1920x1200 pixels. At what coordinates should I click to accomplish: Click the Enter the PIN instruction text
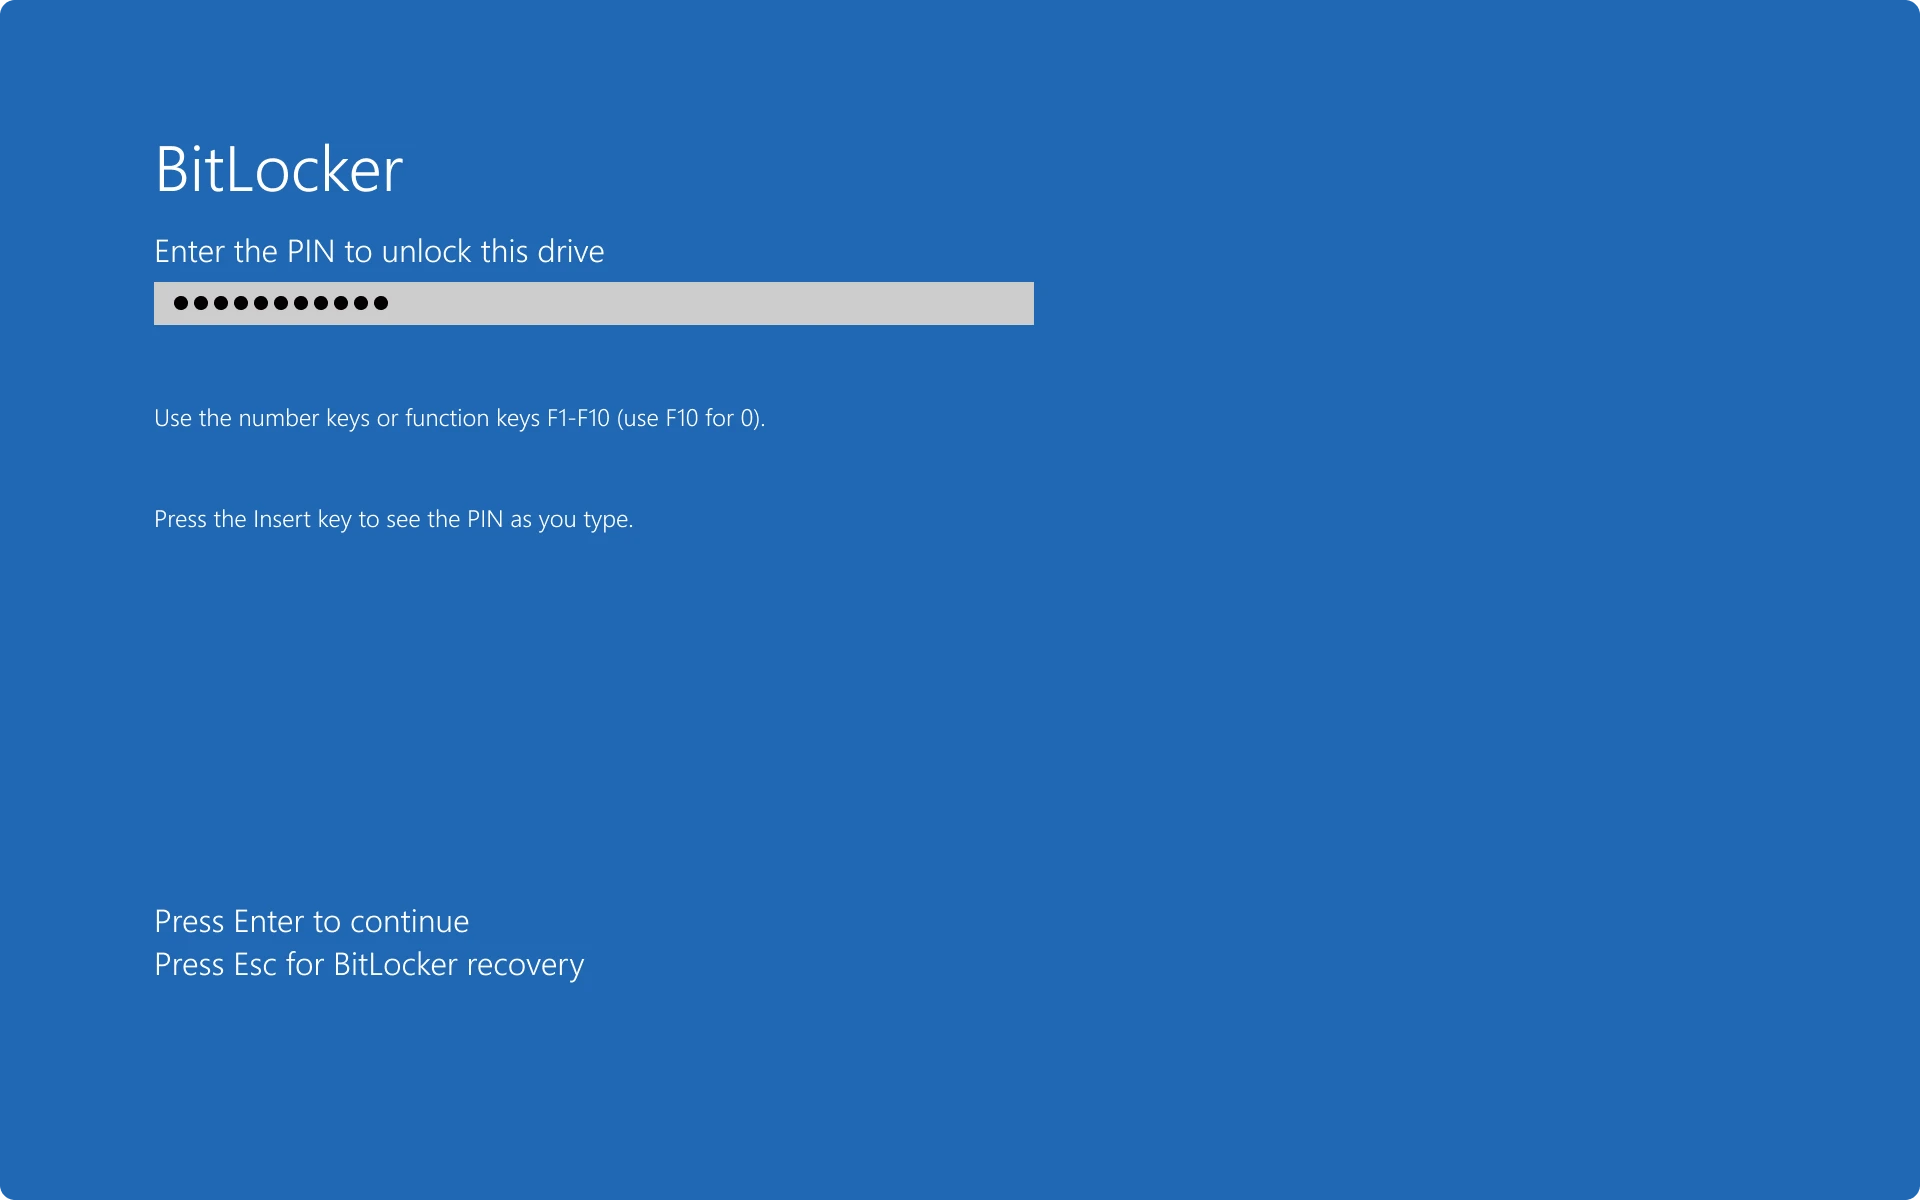[379, 251]
